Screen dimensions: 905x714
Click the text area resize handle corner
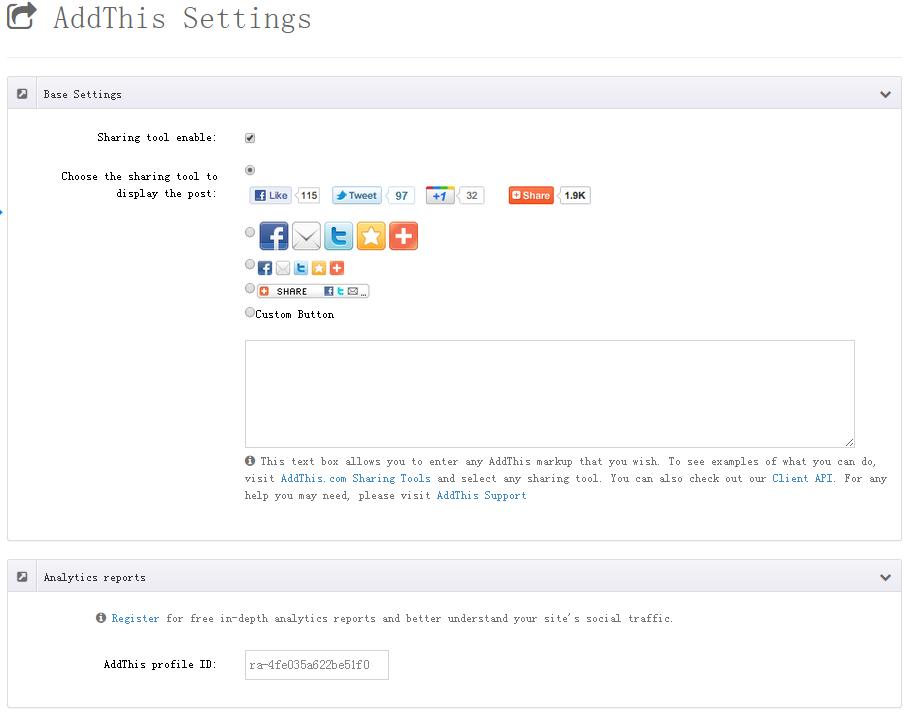[x=850, y=443]
